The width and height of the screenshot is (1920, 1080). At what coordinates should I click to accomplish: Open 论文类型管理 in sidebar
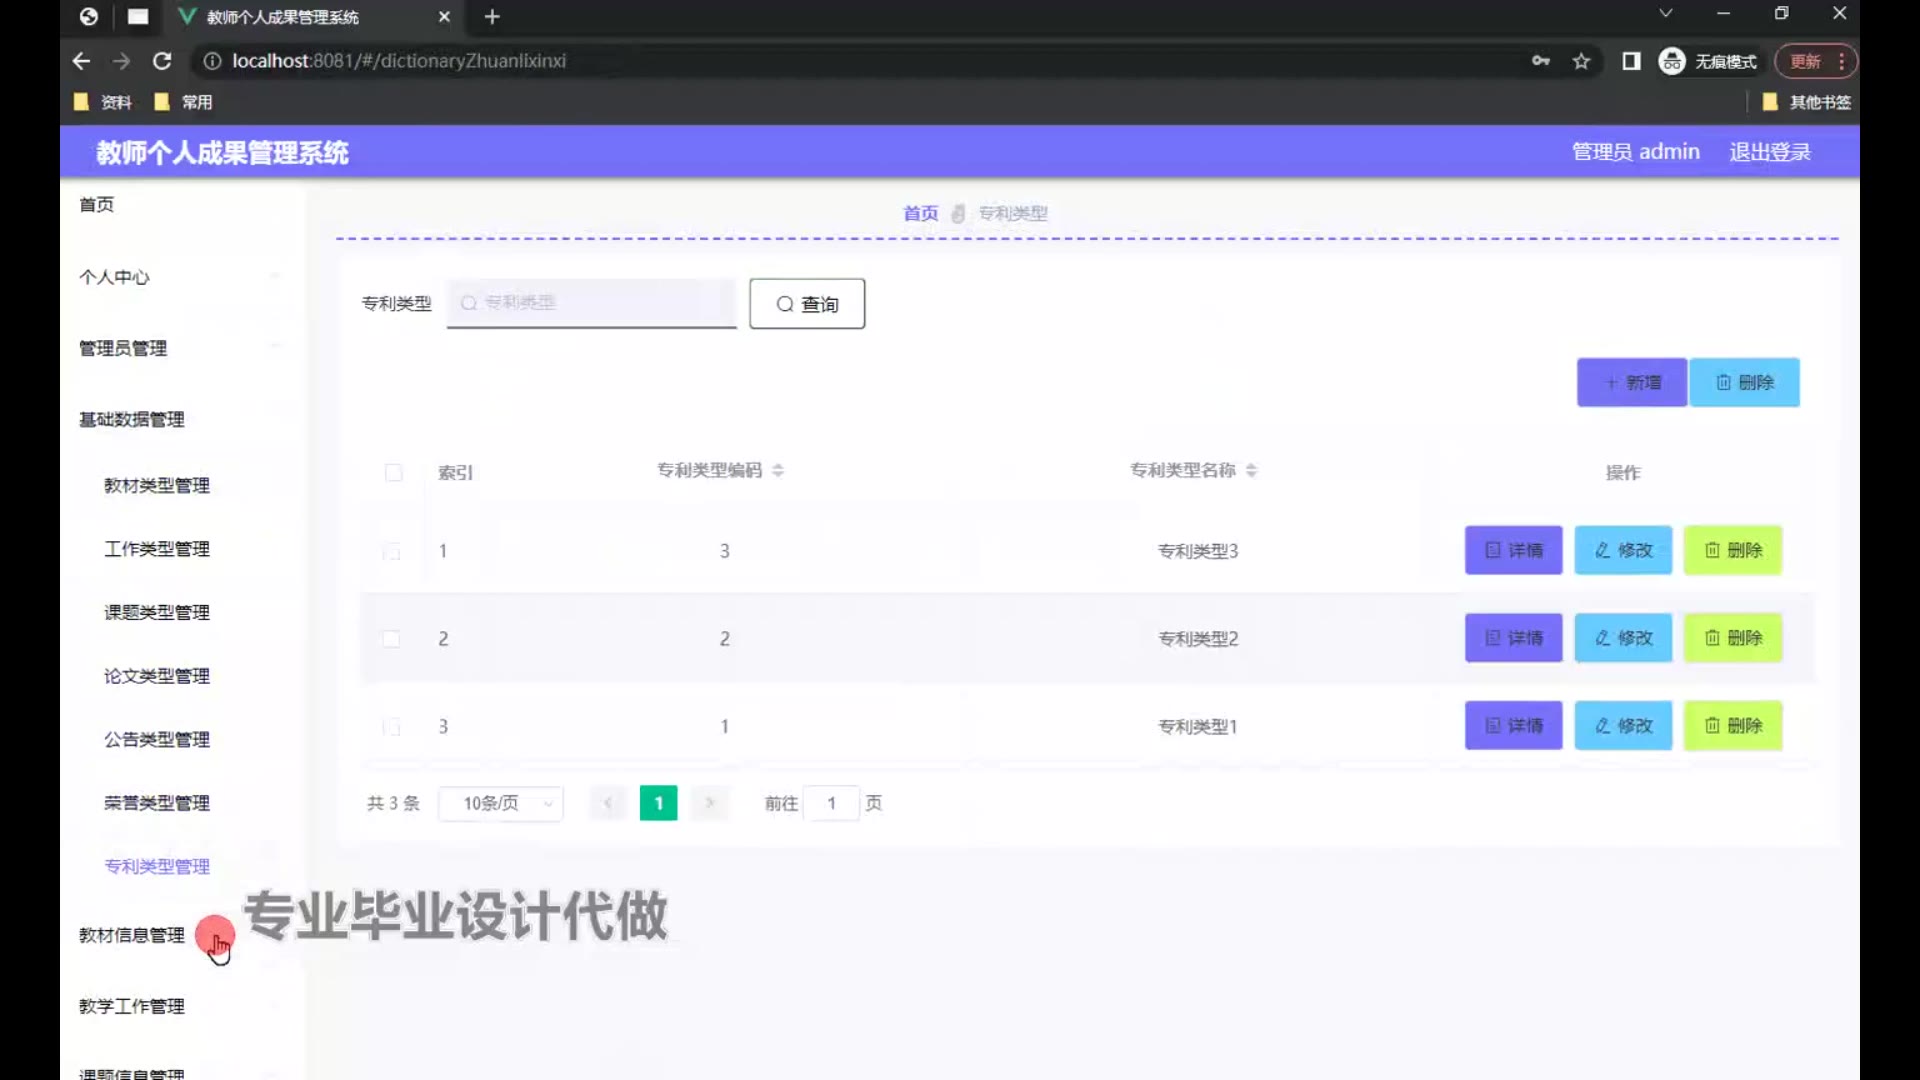coord(157,676)
